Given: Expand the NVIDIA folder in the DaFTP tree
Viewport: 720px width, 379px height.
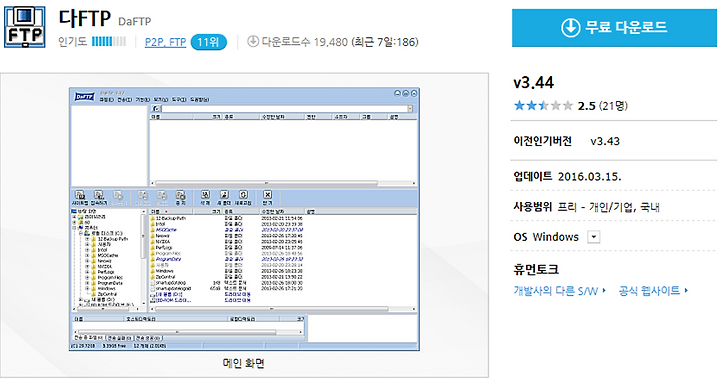Looking at the screenshot, I should tap(87, 266).
